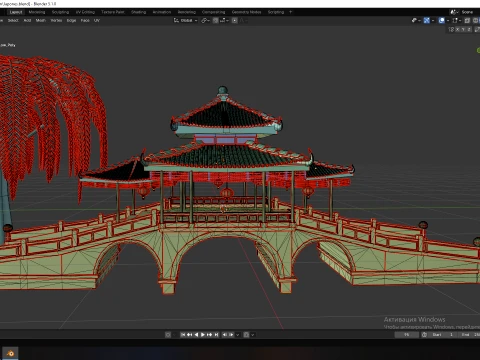Open the Vertex menu
480x360 pixels.
(56, 20)
